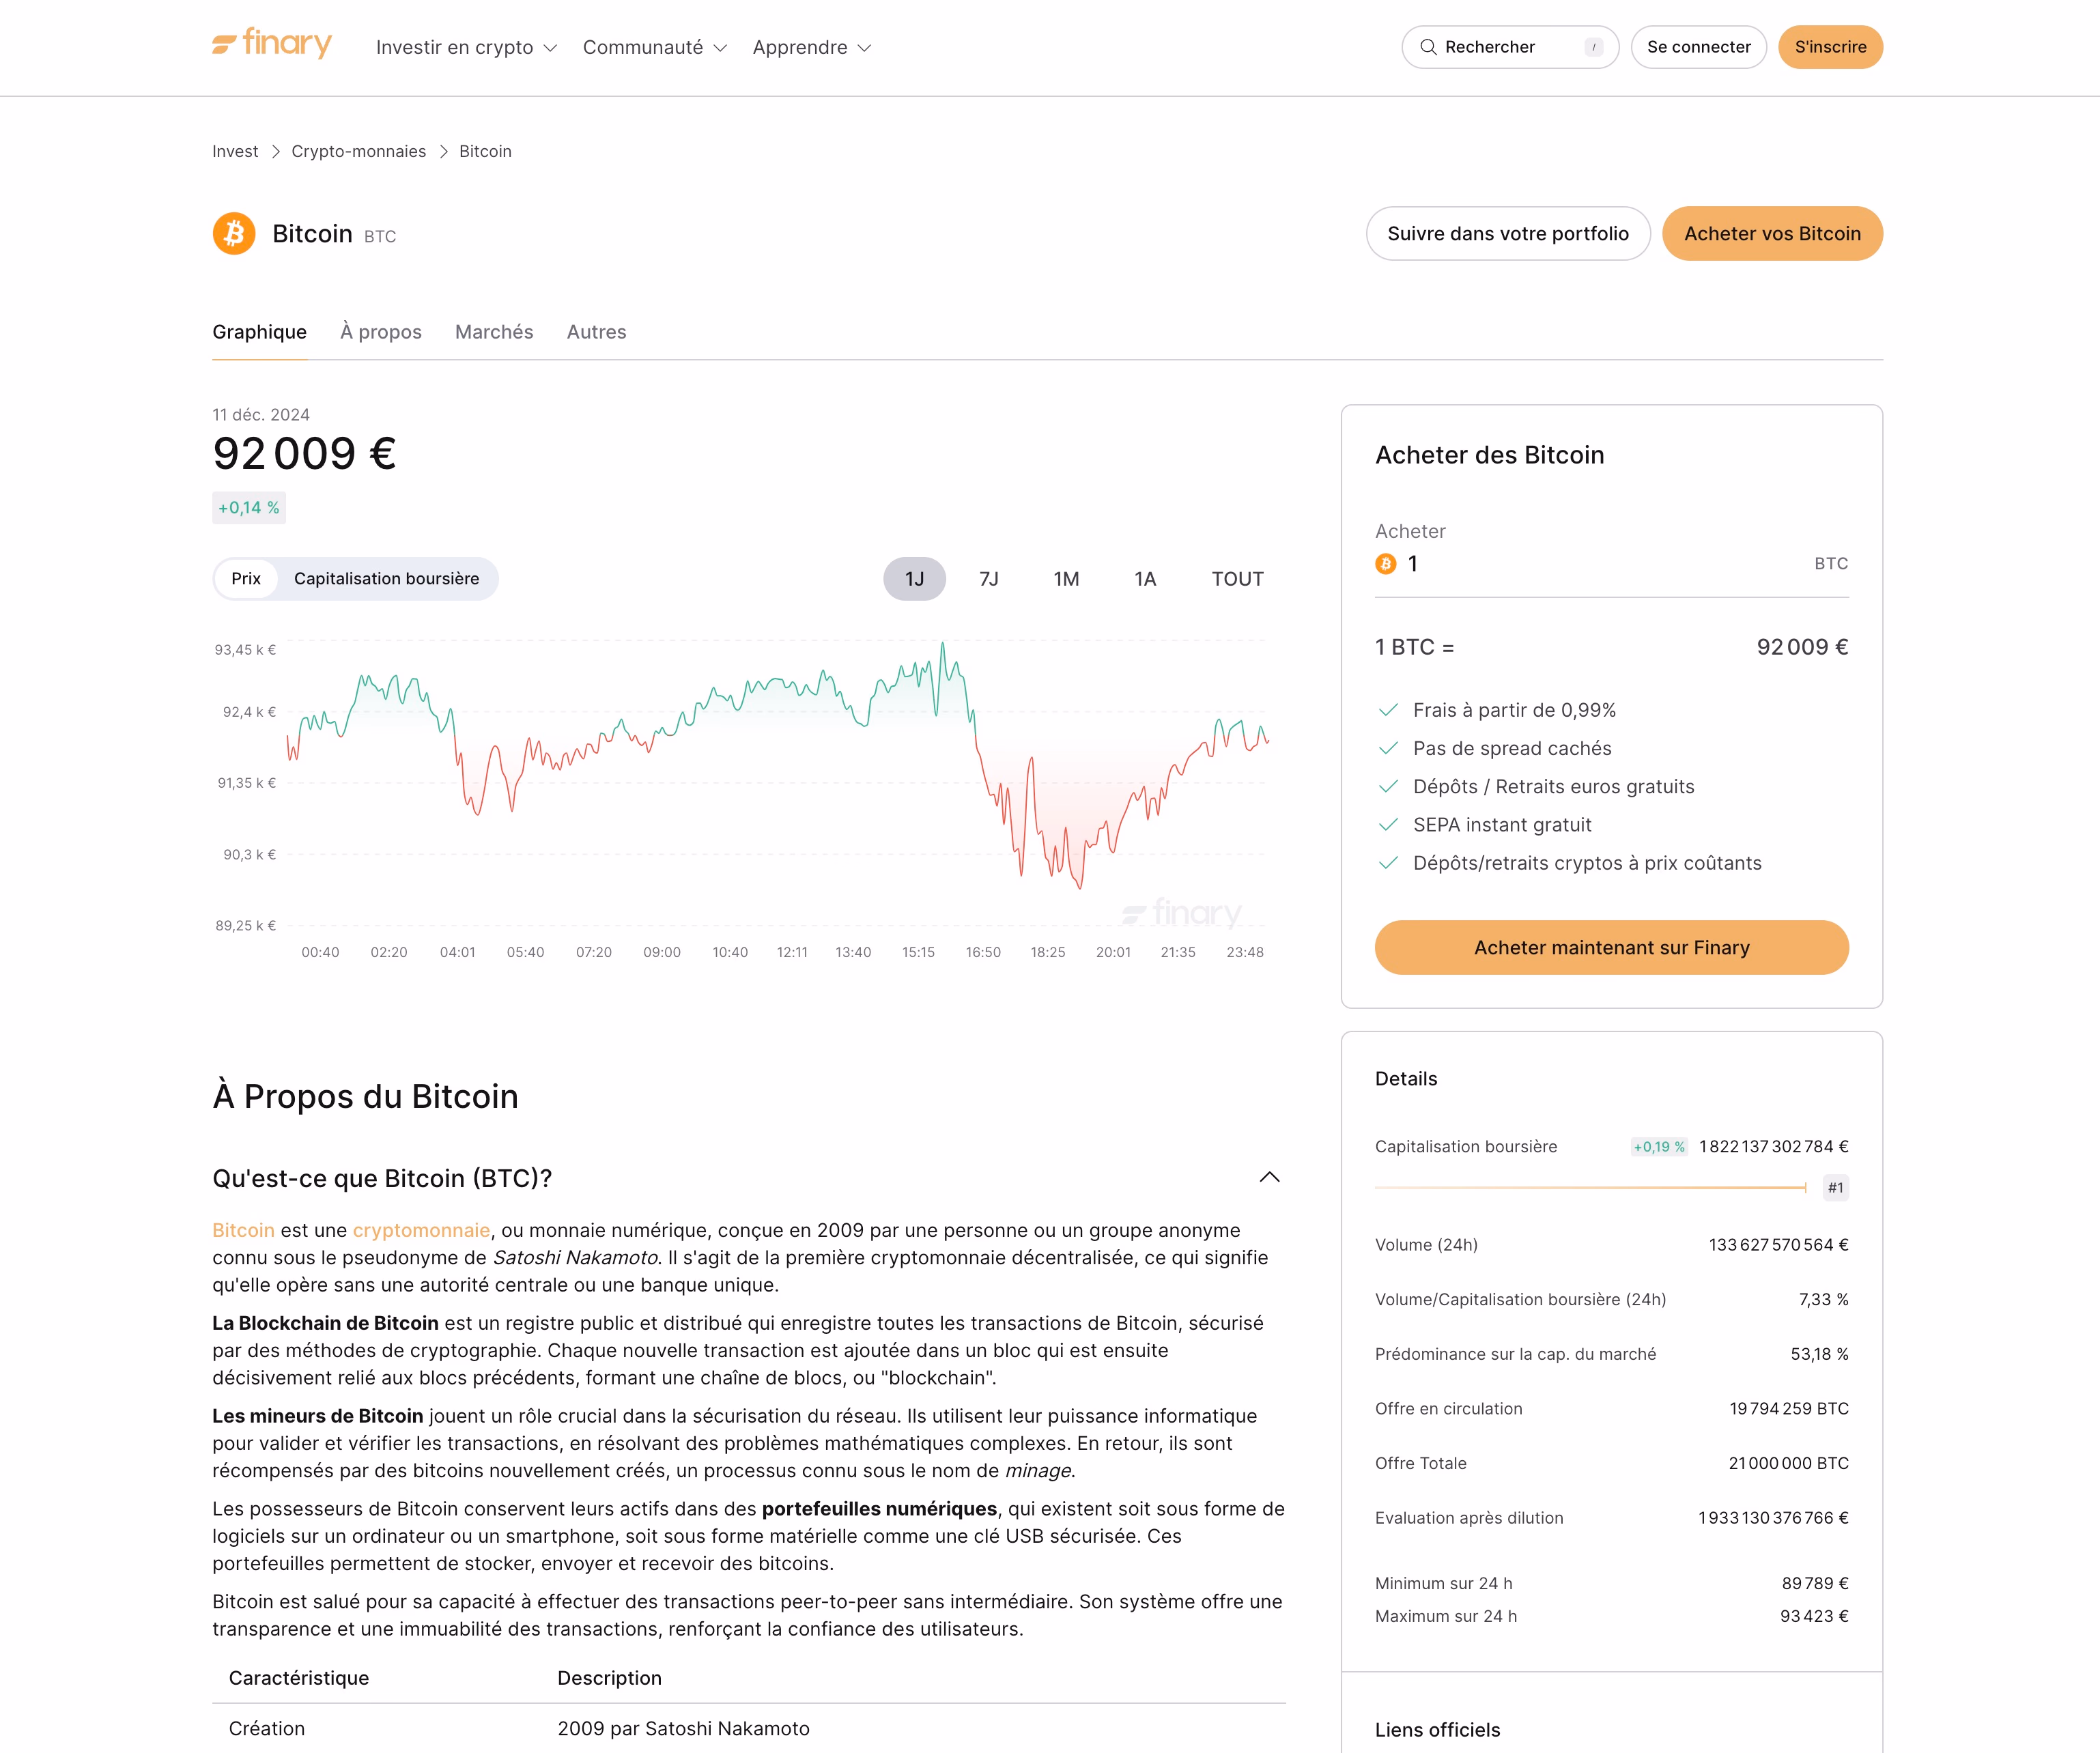Select the TOUT time range option
This screenshot has width=2100, height=1753.
(1236, 578)
